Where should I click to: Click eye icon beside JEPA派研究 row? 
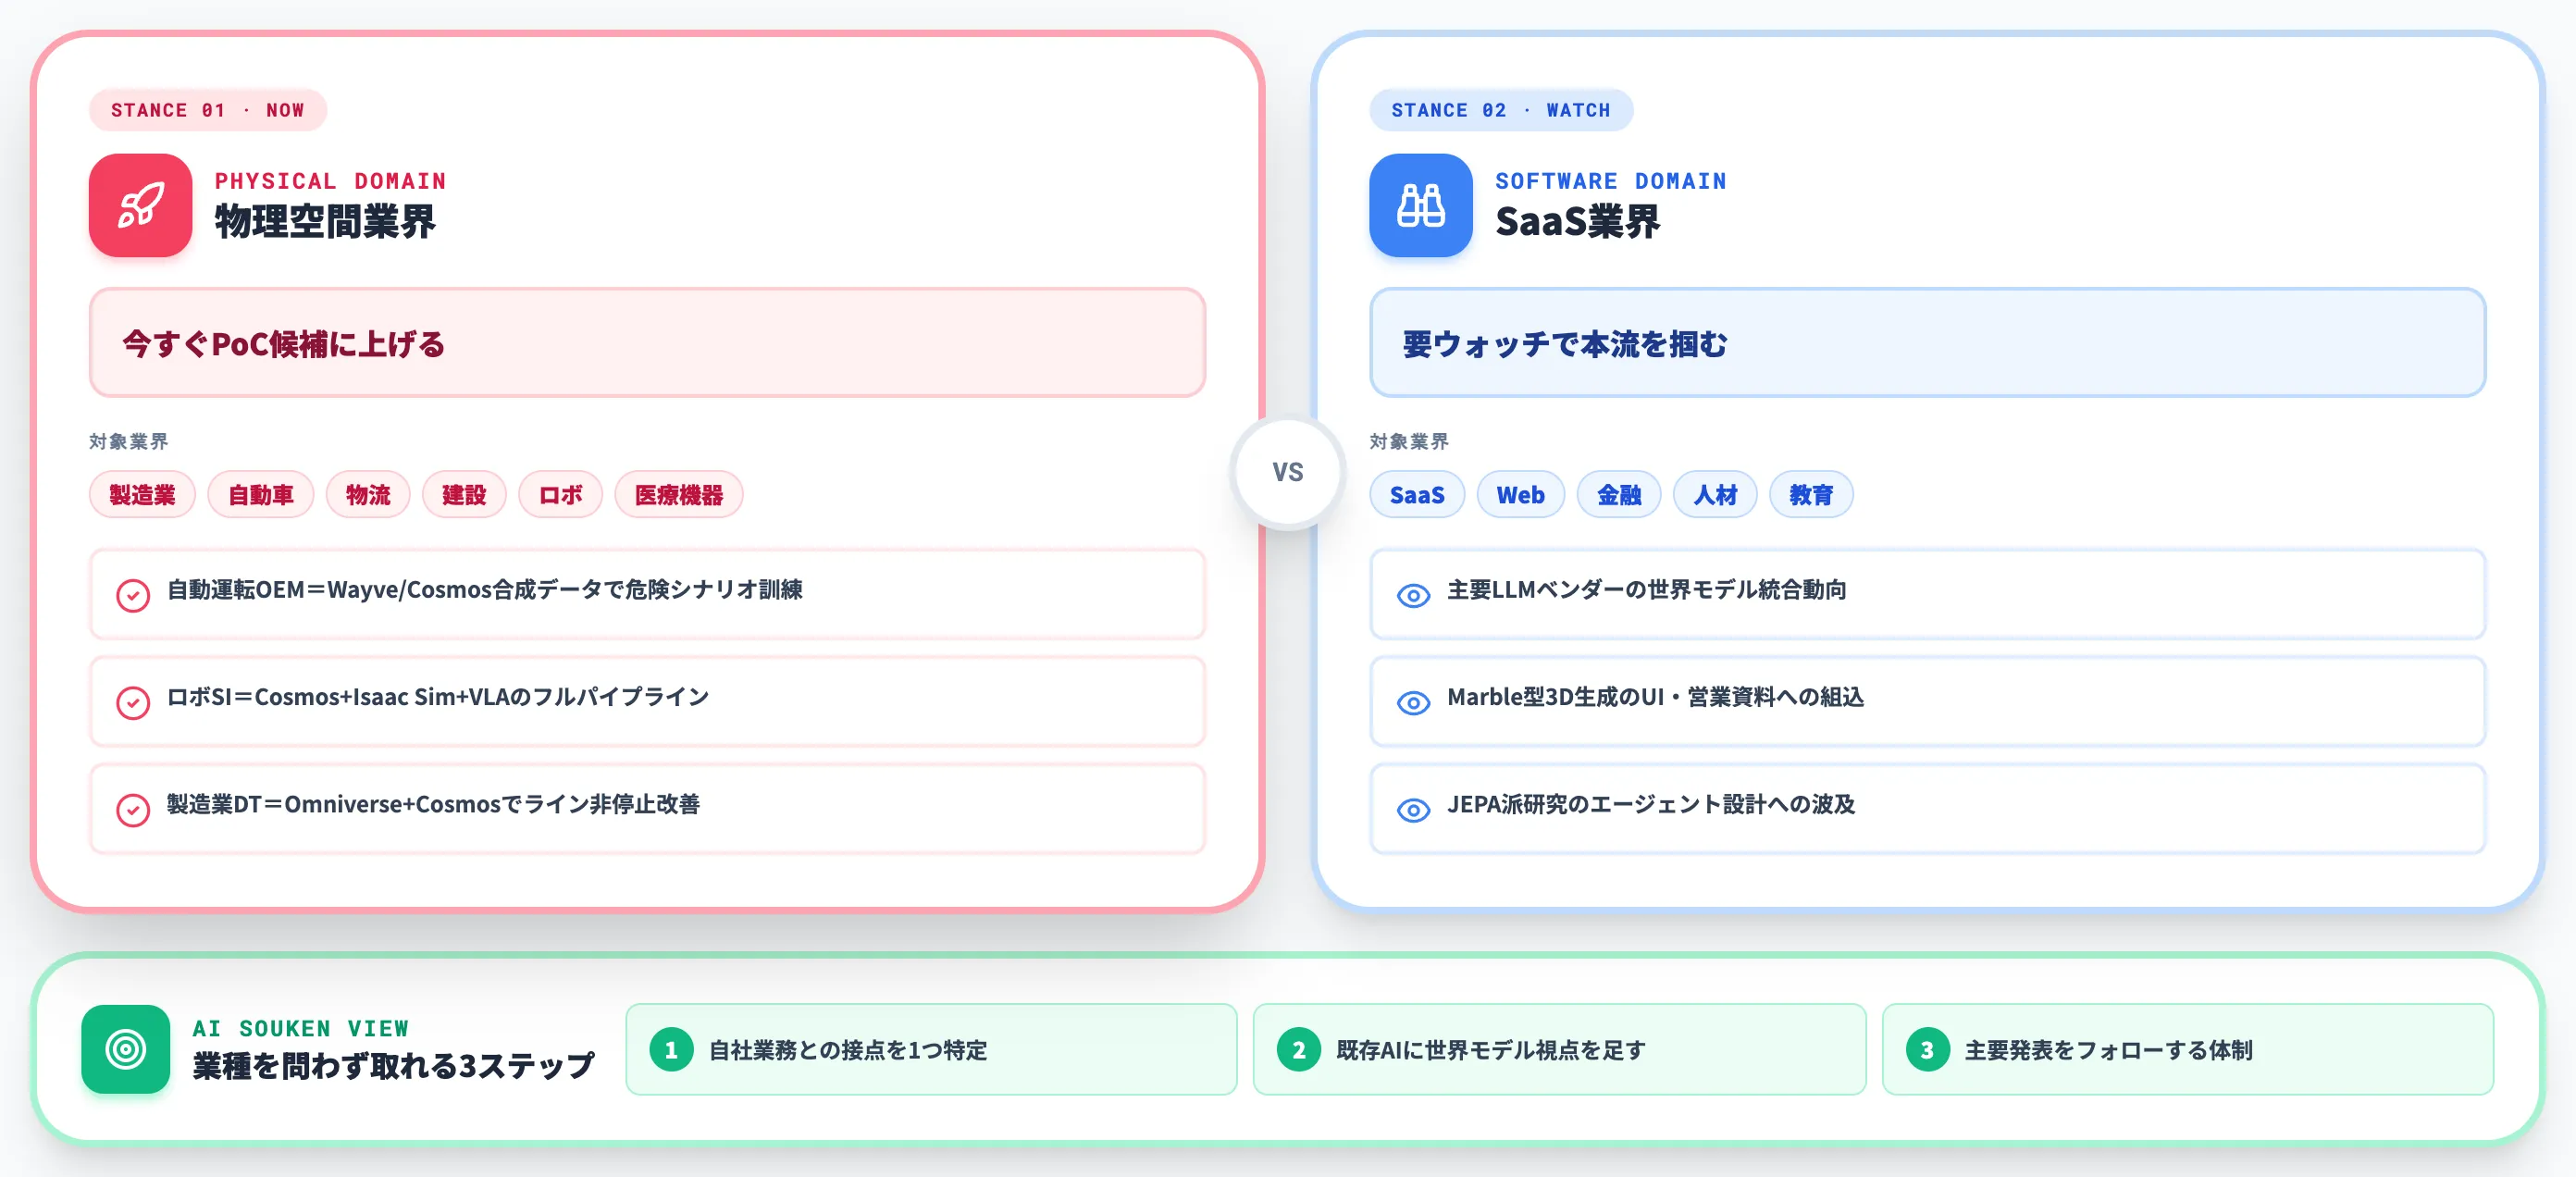point(1413,810)
